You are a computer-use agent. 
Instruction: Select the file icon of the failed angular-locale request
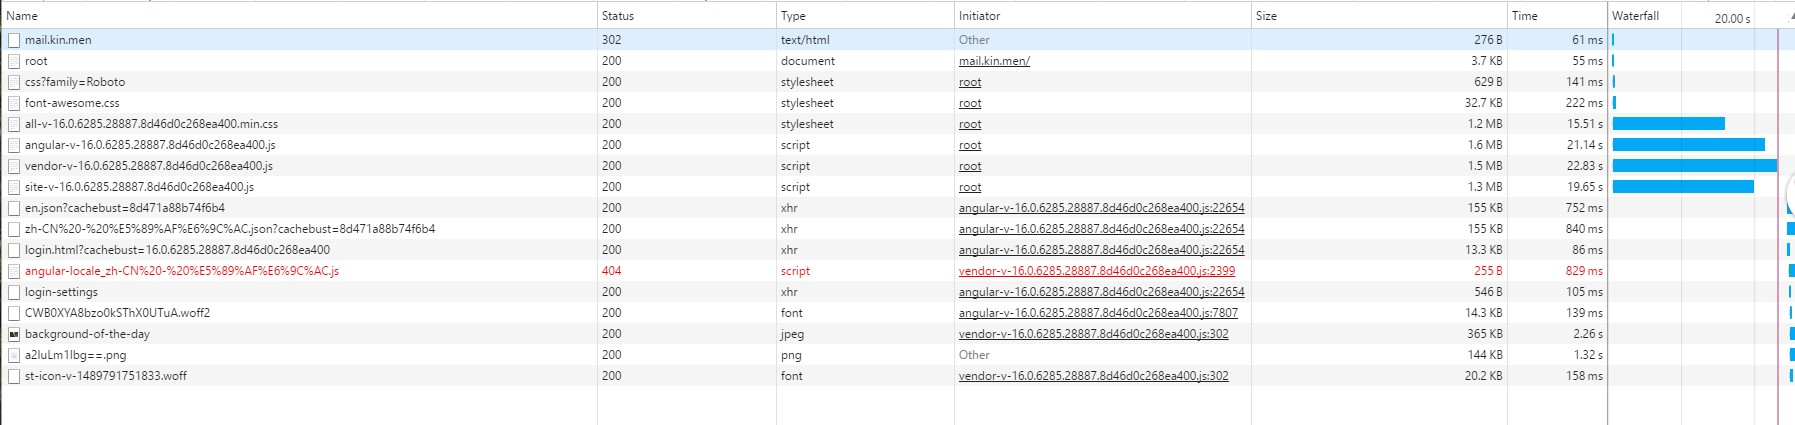point(14,271)
